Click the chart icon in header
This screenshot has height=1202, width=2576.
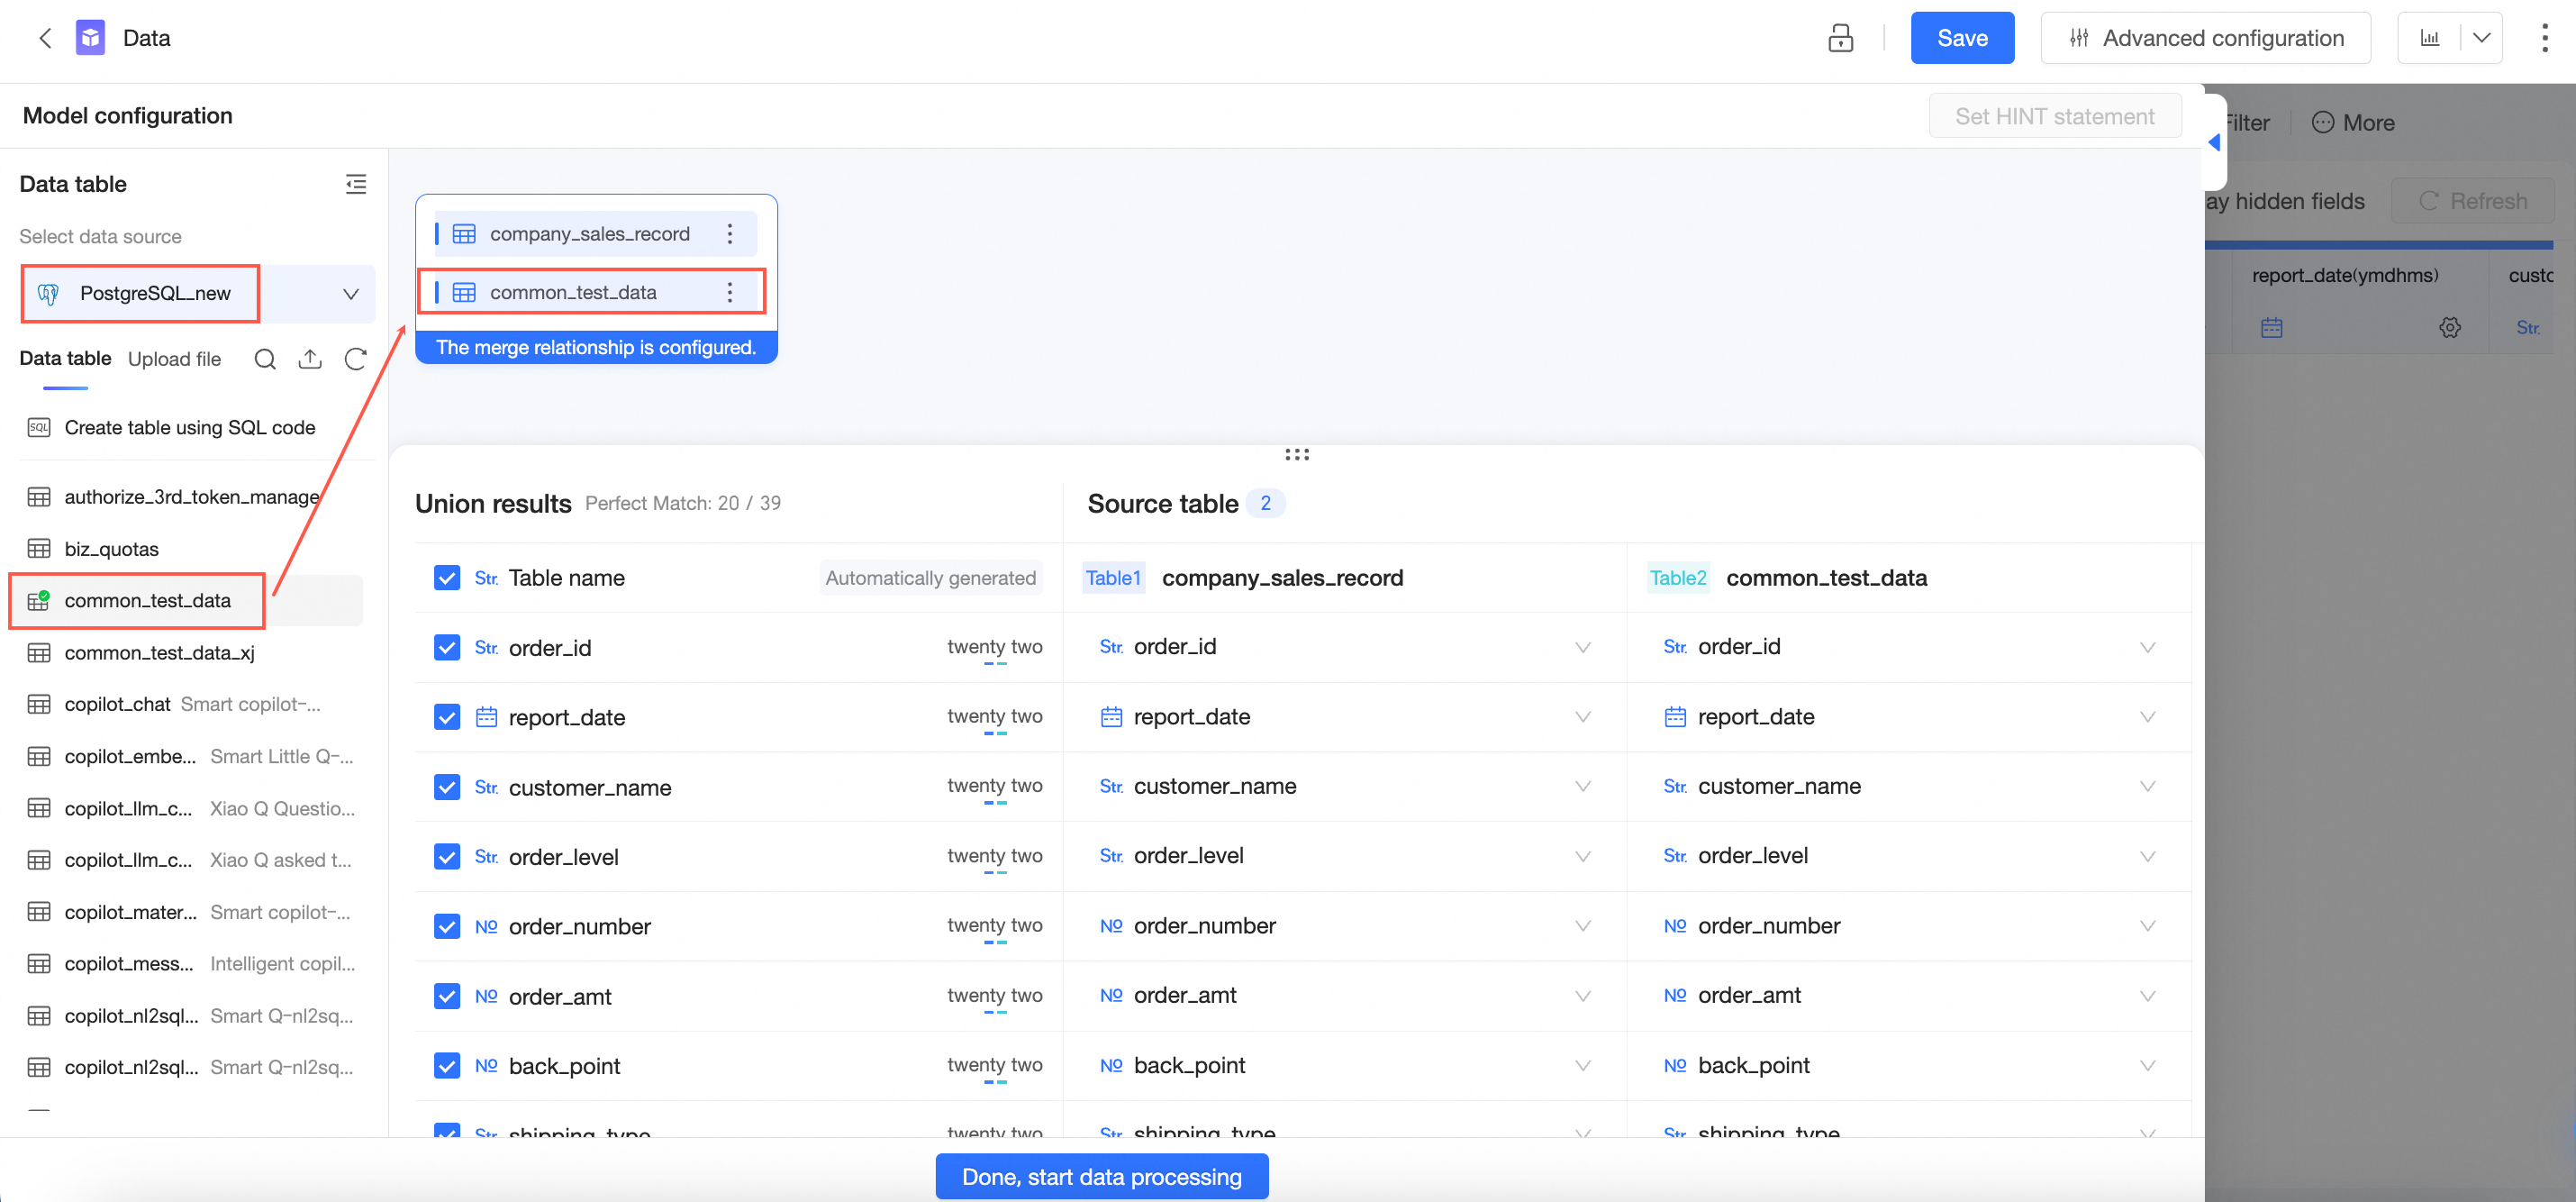pos(2429,38)
